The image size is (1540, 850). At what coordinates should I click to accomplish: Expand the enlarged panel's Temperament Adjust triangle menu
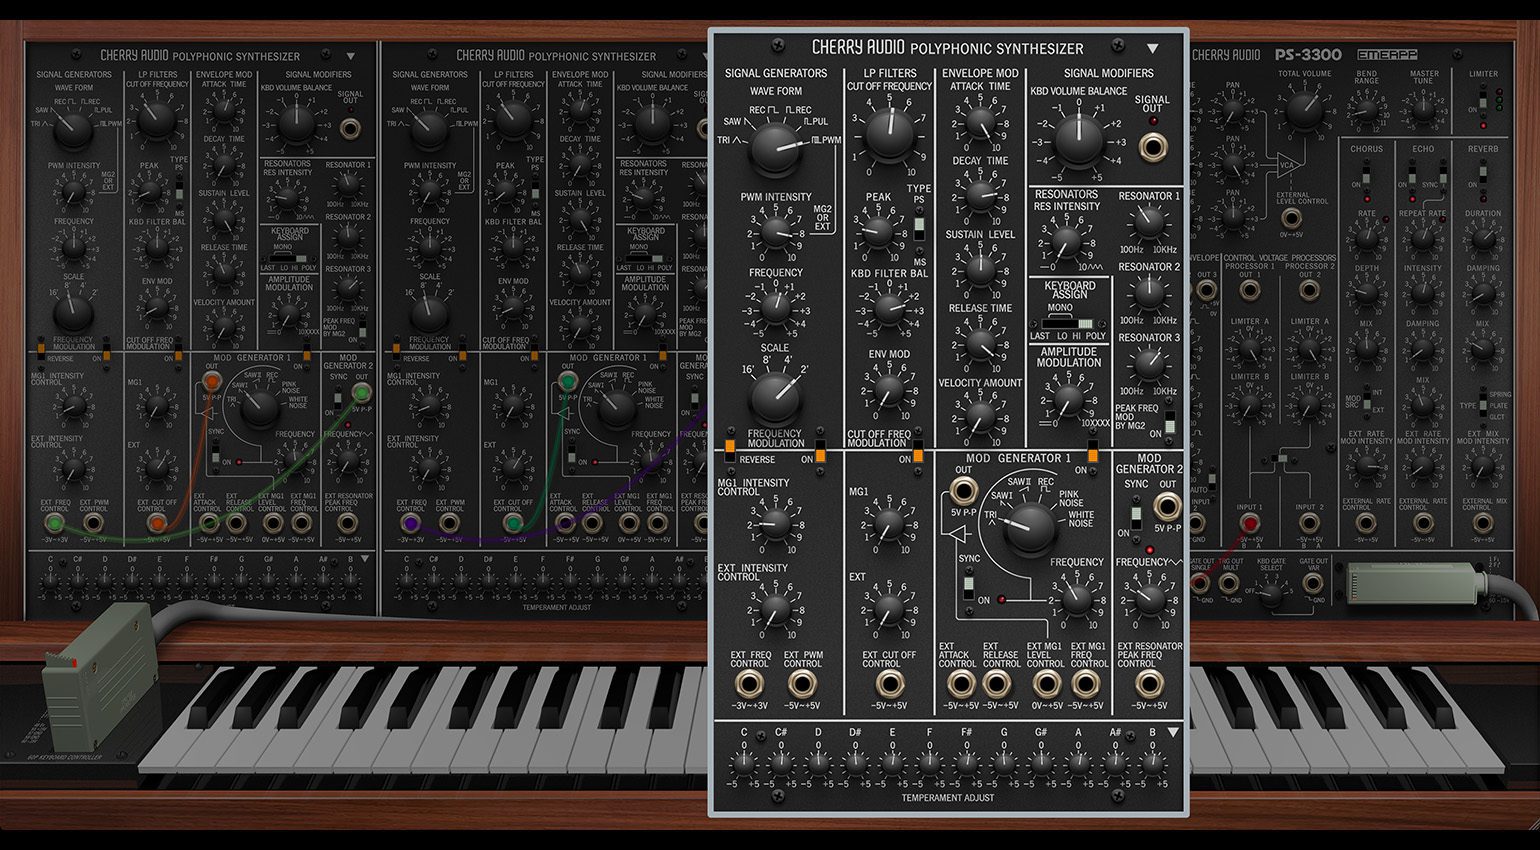click(1172, 733)
